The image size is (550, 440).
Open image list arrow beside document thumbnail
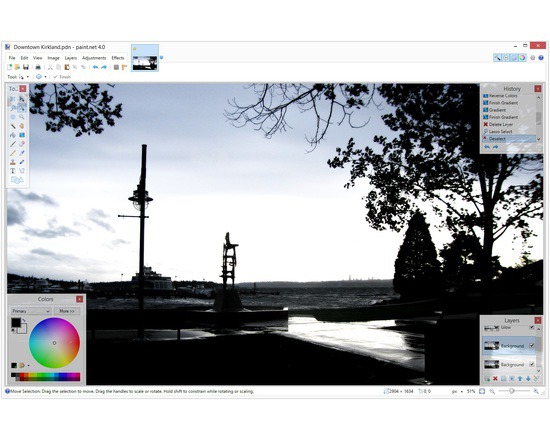pyautogui.click(x=161, y=57)
